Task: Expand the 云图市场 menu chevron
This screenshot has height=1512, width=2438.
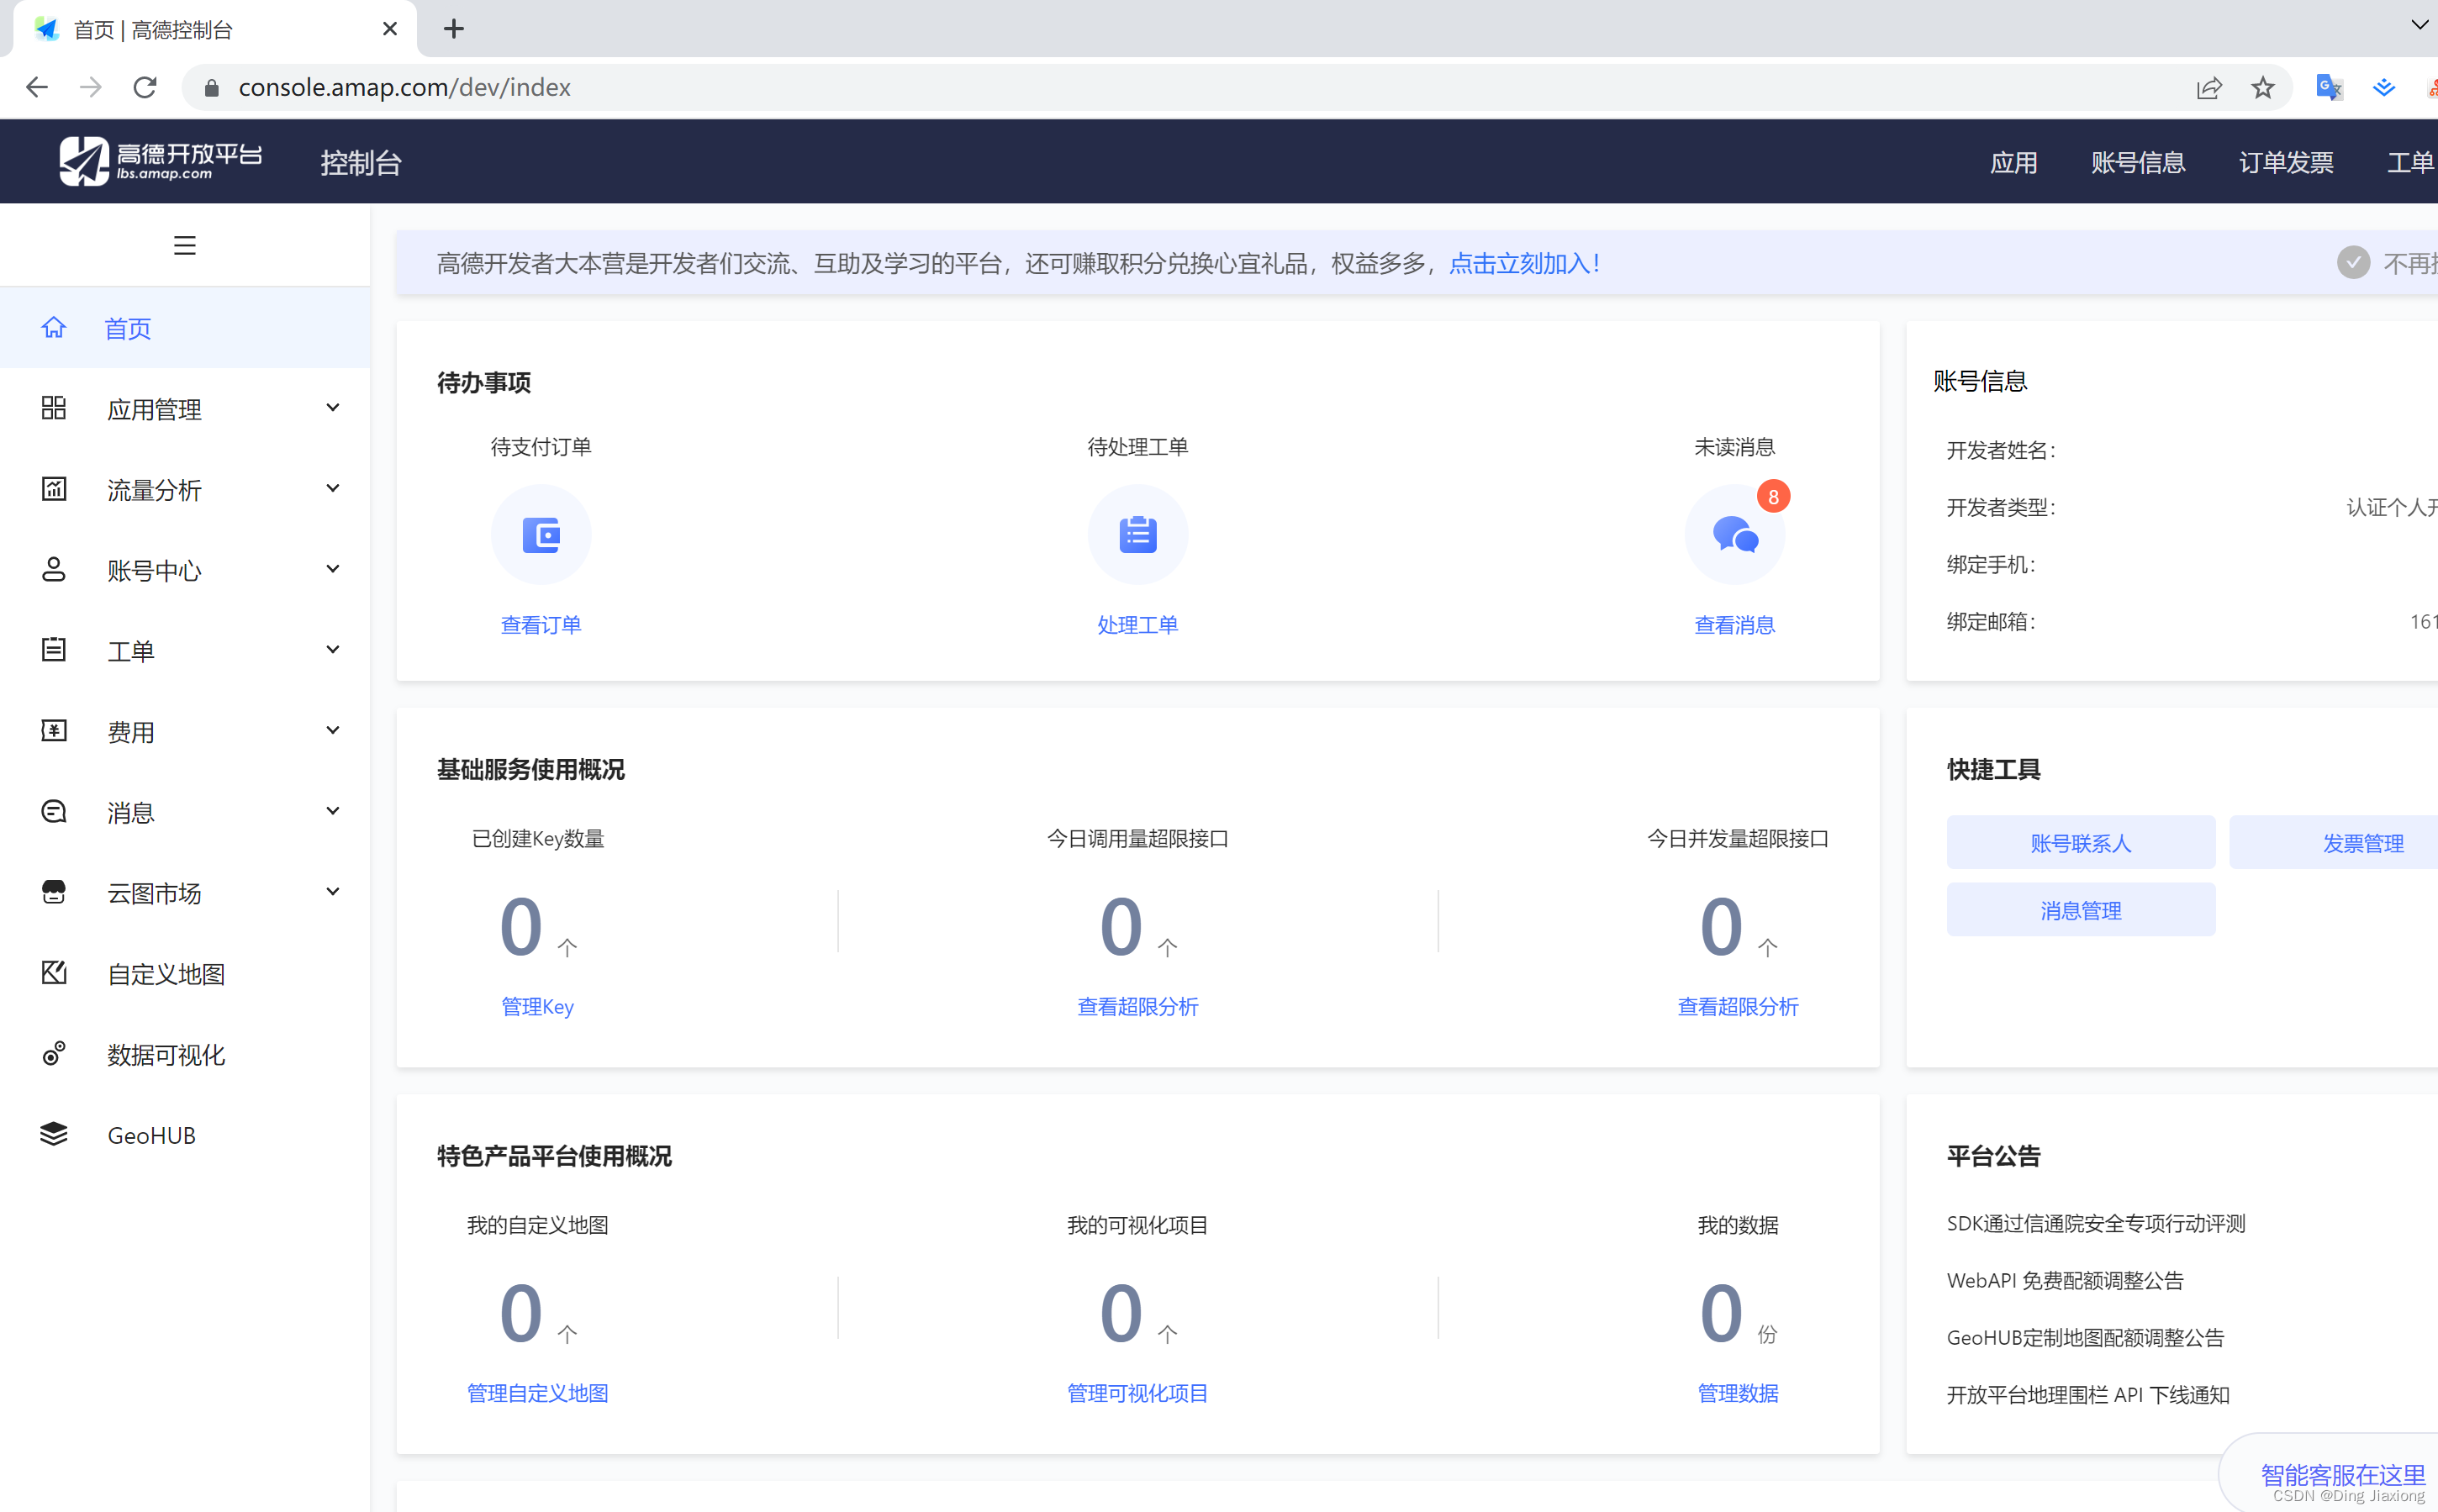Action: coord(333,892)
